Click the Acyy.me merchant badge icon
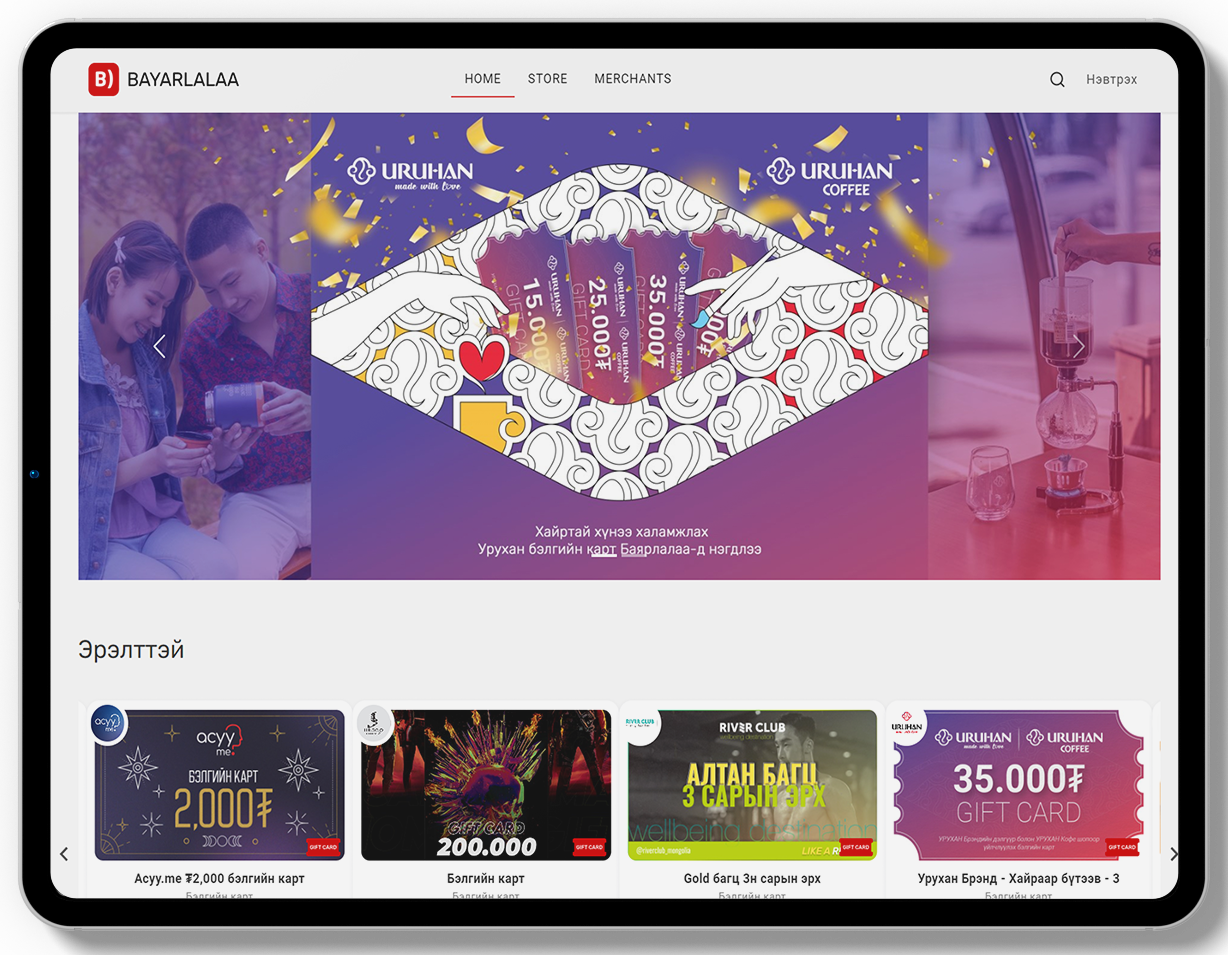The width and height of the screenshot is (1228, 955). click(108, 724)
